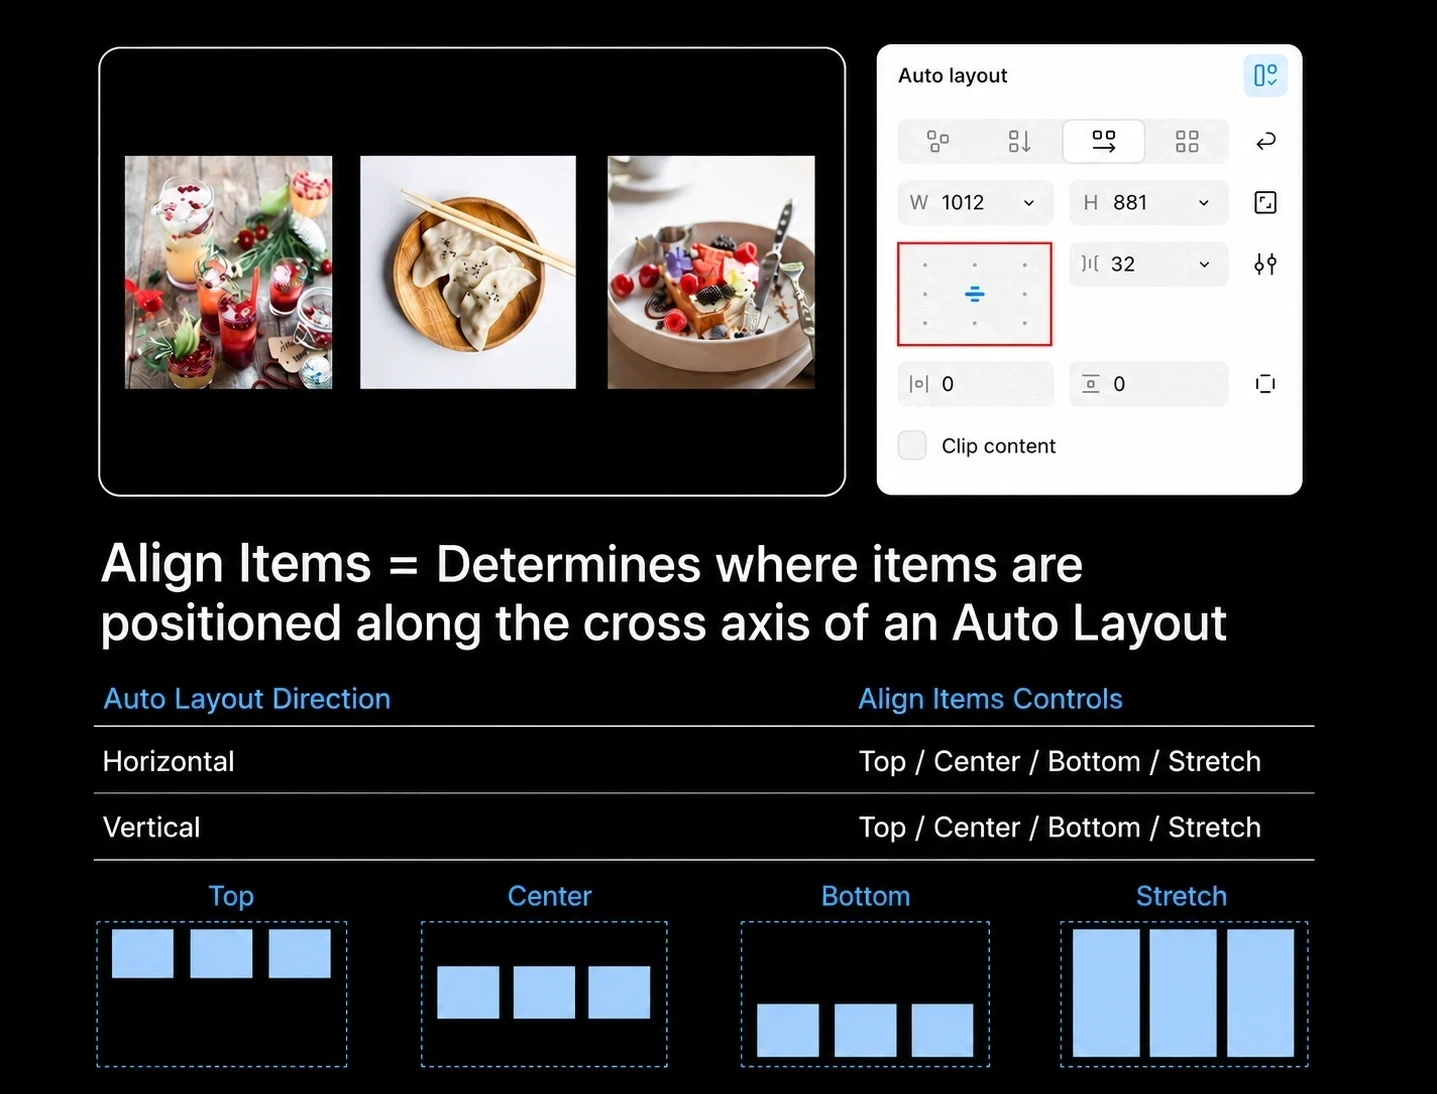Toggle the Clip content checkbox
Image resolution: width=1437 pixels, height=1094 pixels.
point(912,445)
